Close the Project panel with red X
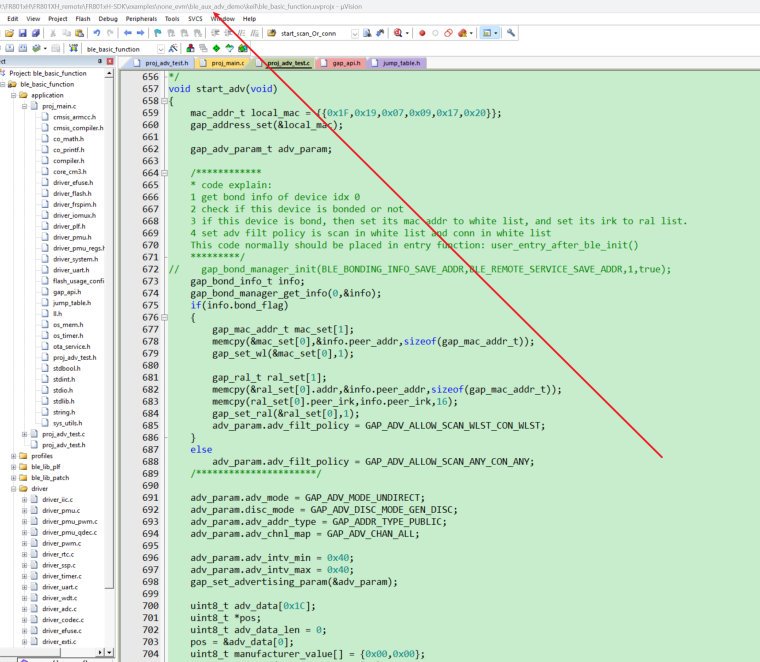760x662 pixels. tap(111, 62)
